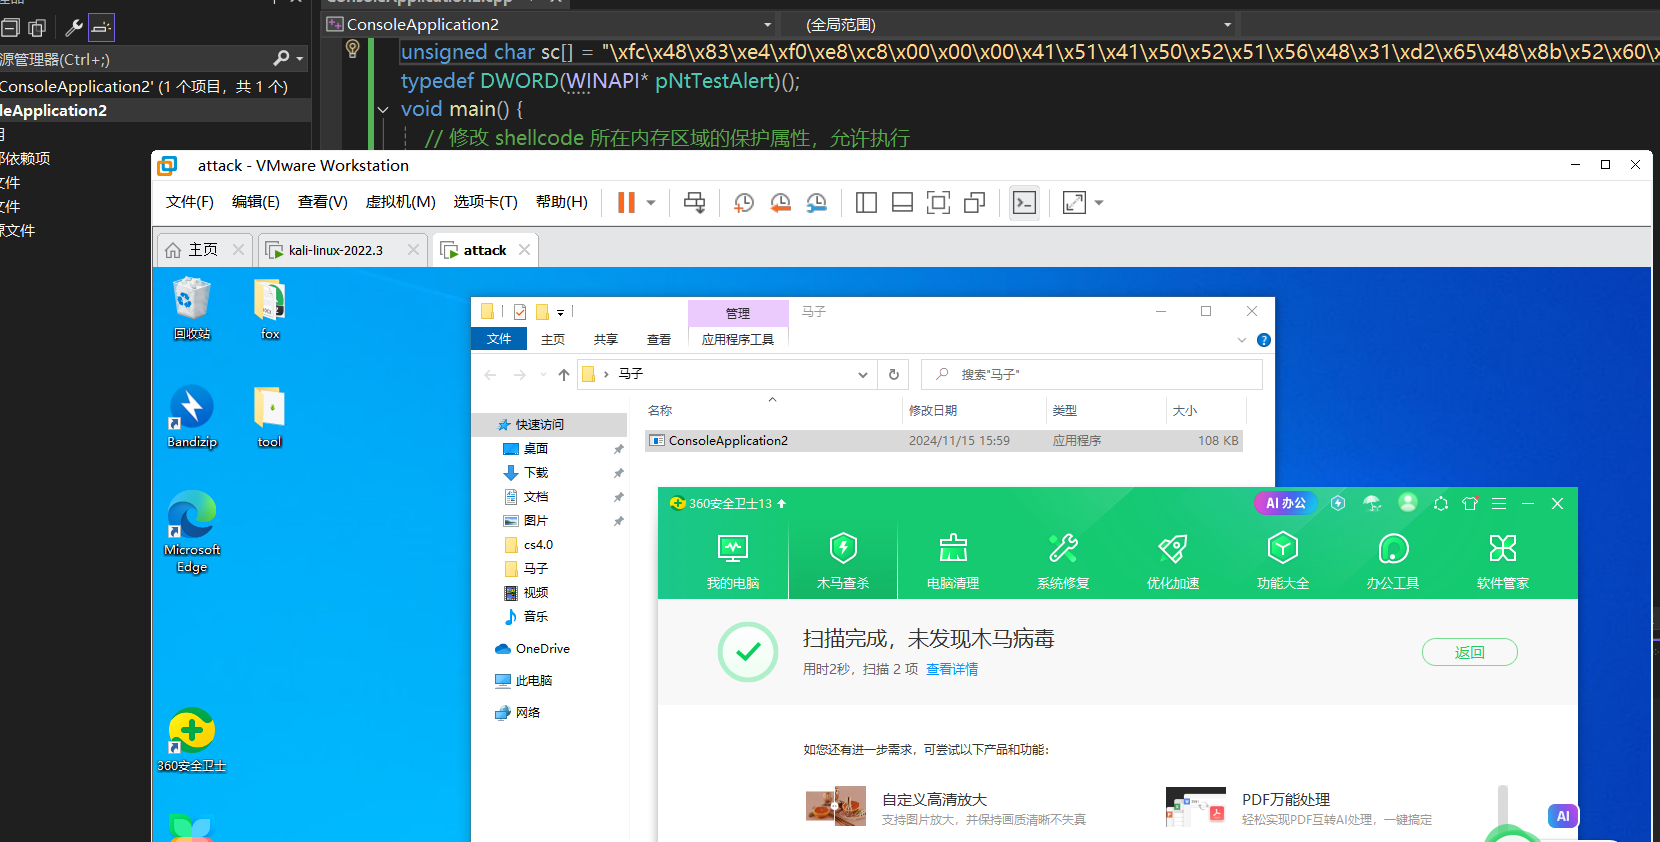Viewport: 1660px width, 842px height.
Task: Open VMware 编辑(E) menu
Action: click(256, 202)
